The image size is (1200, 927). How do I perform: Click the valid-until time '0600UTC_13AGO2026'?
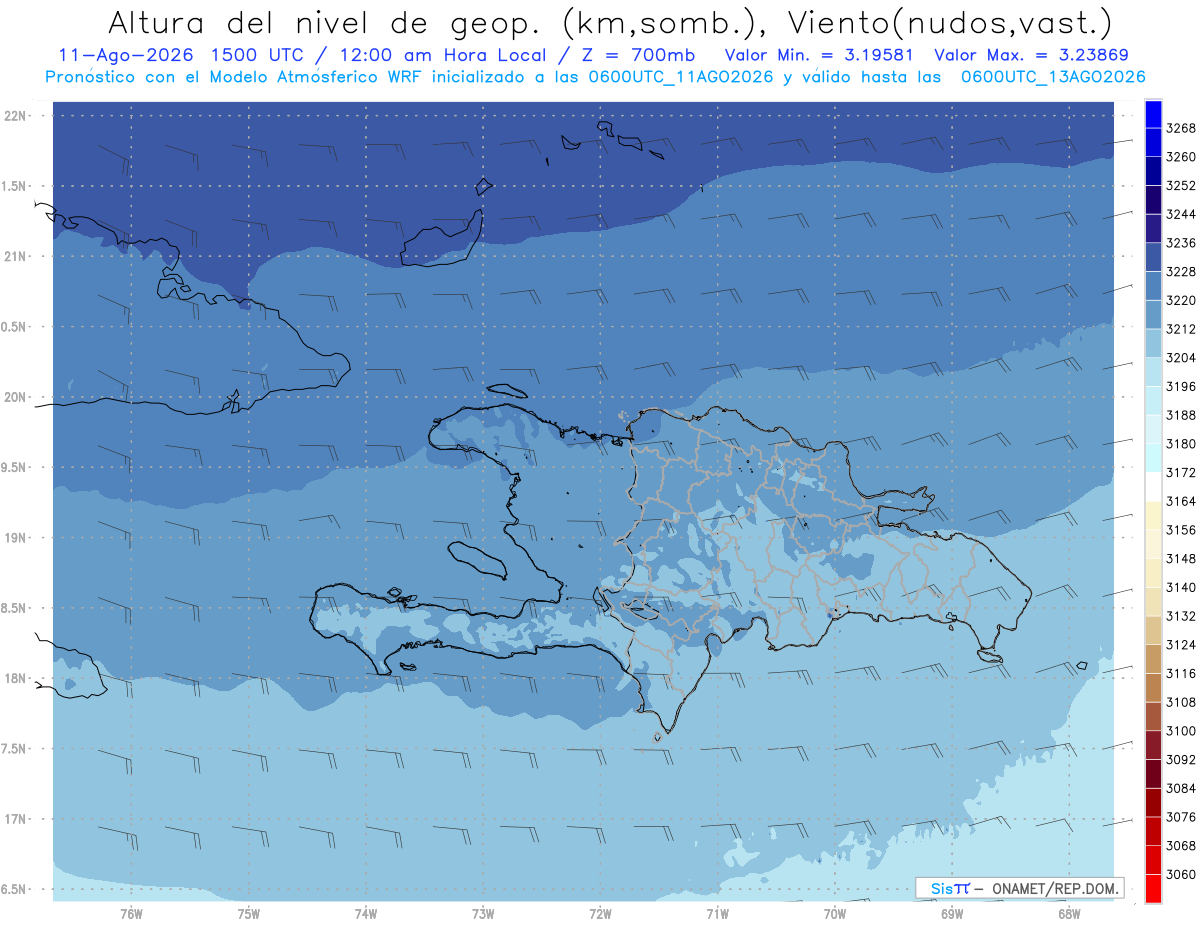pyautogui.click(x=1053, y=77)
